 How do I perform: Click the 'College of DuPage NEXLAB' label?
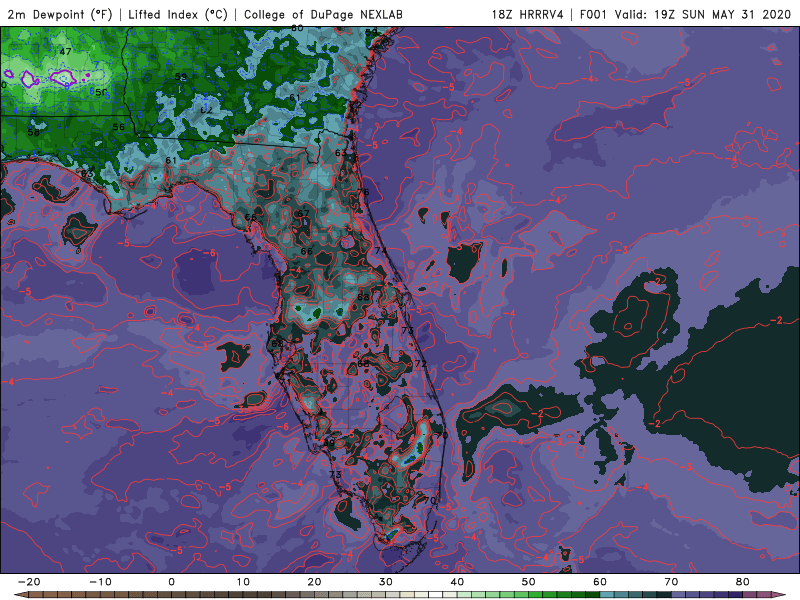[323, 14]
